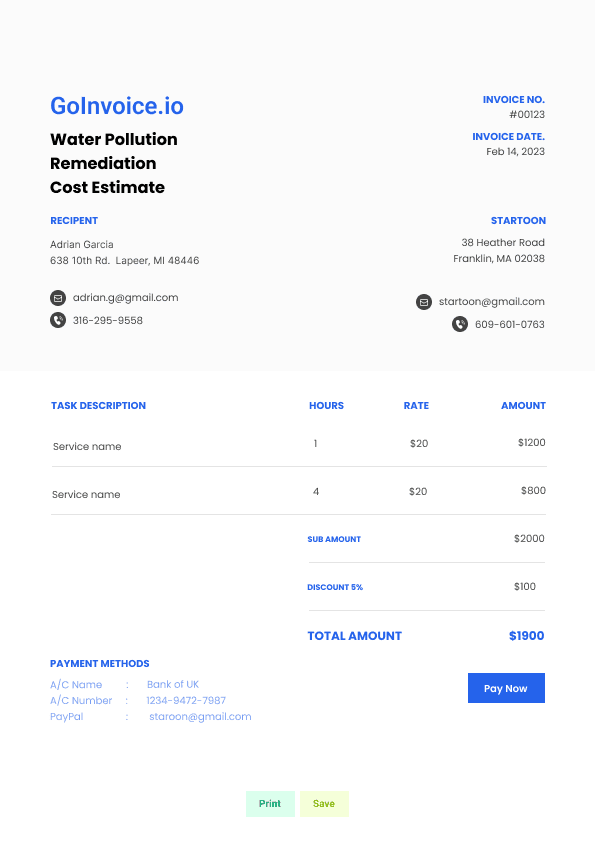The height and width of the screenshot is (842, 595).
Task: Click the invoice date Feb 14, 2023
Action: point(515,151)
